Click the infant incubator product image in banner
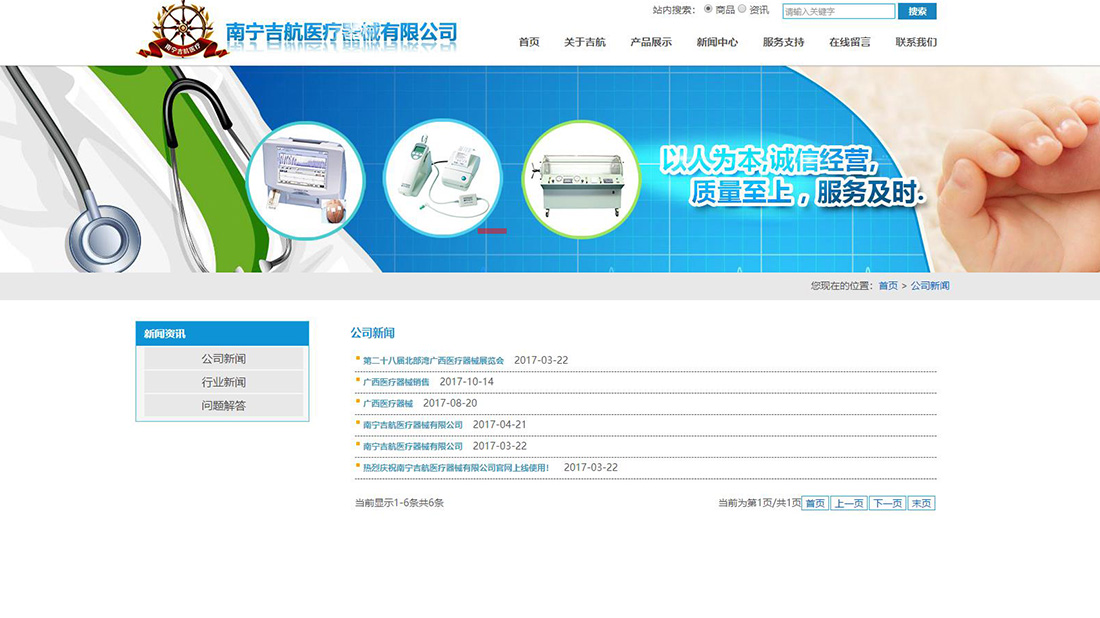This screenshot has width=1100, height=618. pos(580,180)
